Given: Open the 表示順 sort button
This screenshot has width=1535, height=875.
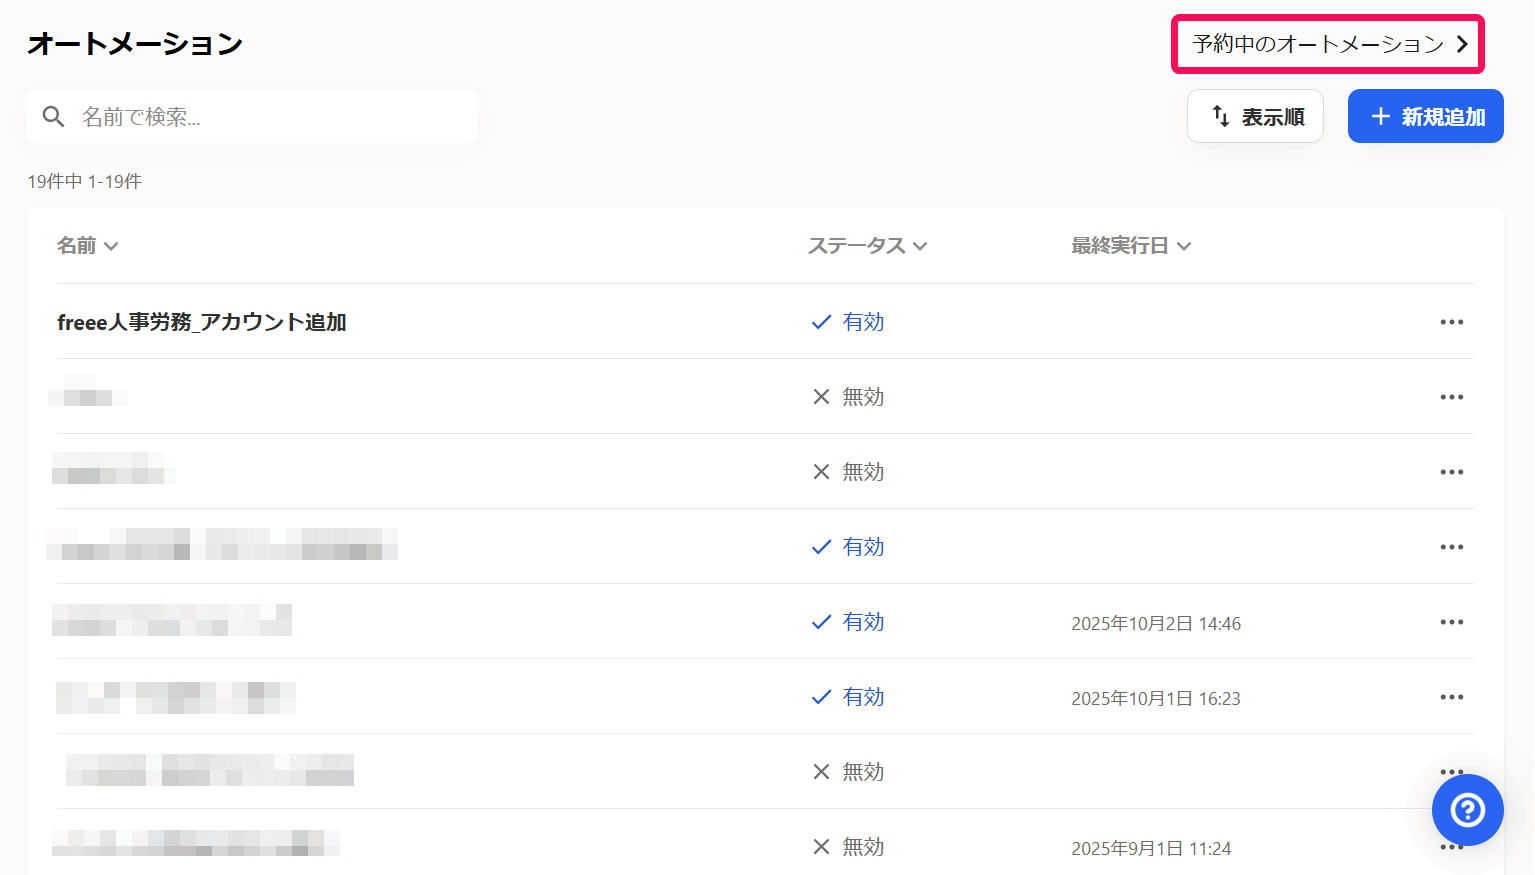Looking at the screenshot, I should [1255, 116].
